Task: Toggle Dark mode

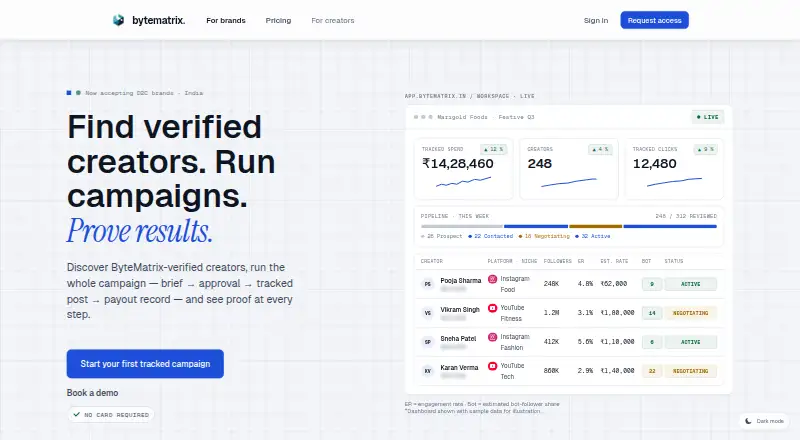Action: (764, 421)
